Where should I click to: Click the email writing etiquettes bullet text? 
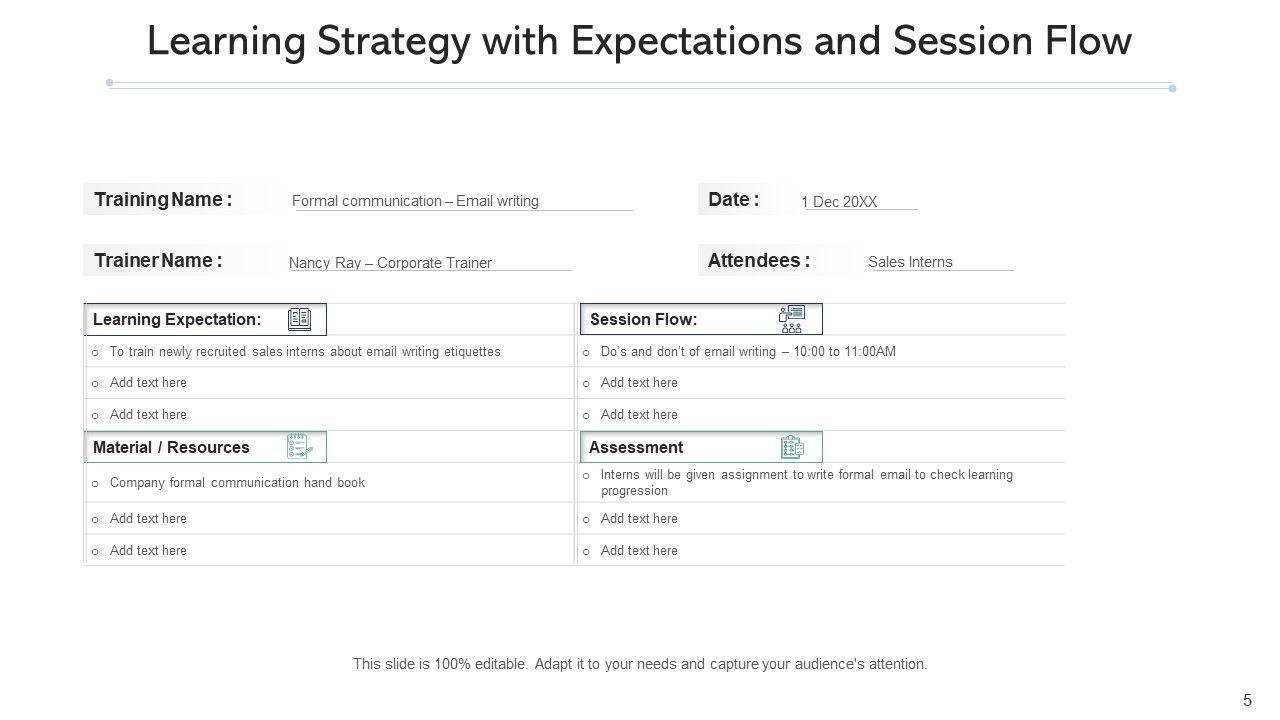coord(305,352)
